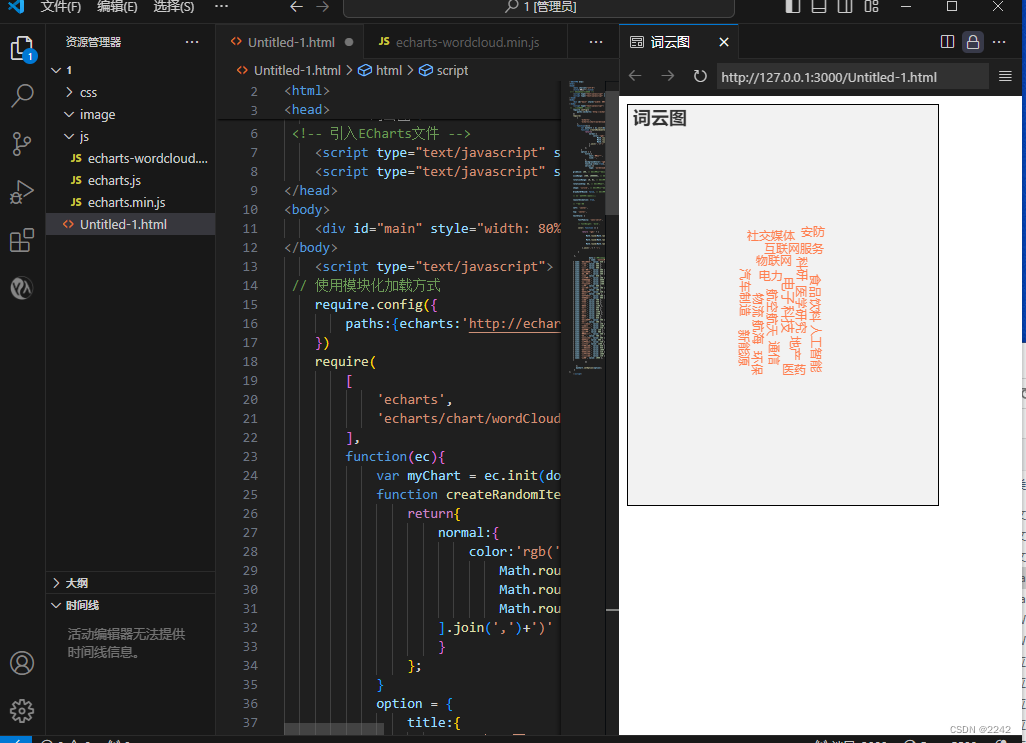Click the preview browser back arrow
Image resolution: width=1026 pixels, height=743 pixels.
635,76
